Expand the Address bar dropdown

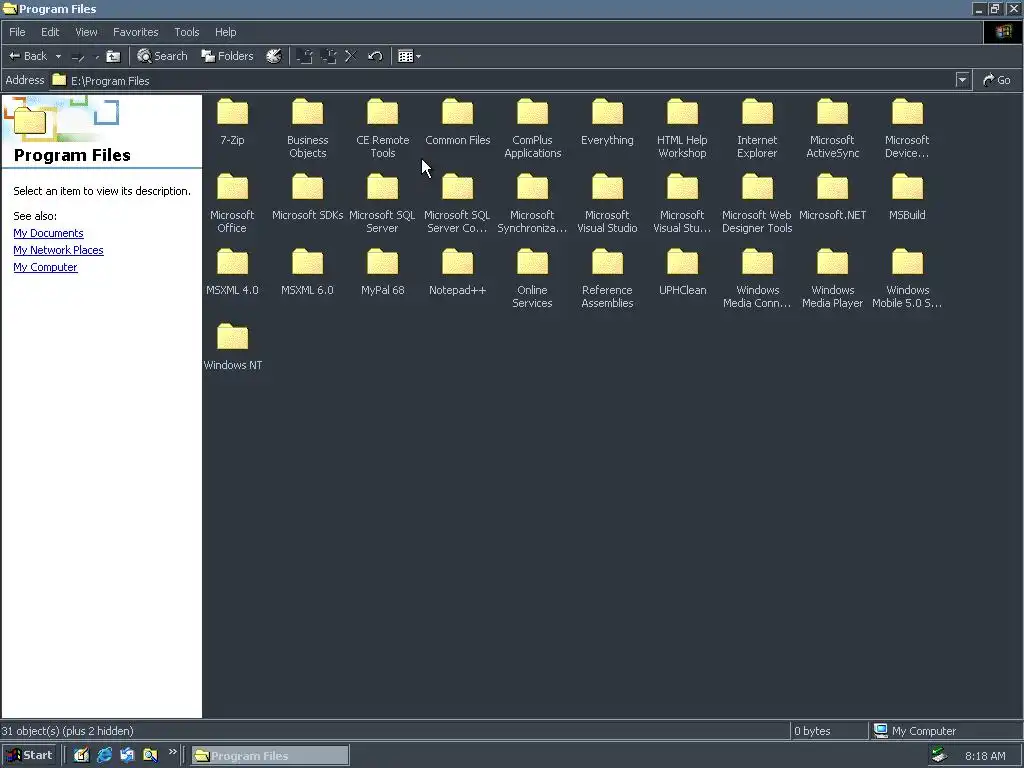pos(962,80)
